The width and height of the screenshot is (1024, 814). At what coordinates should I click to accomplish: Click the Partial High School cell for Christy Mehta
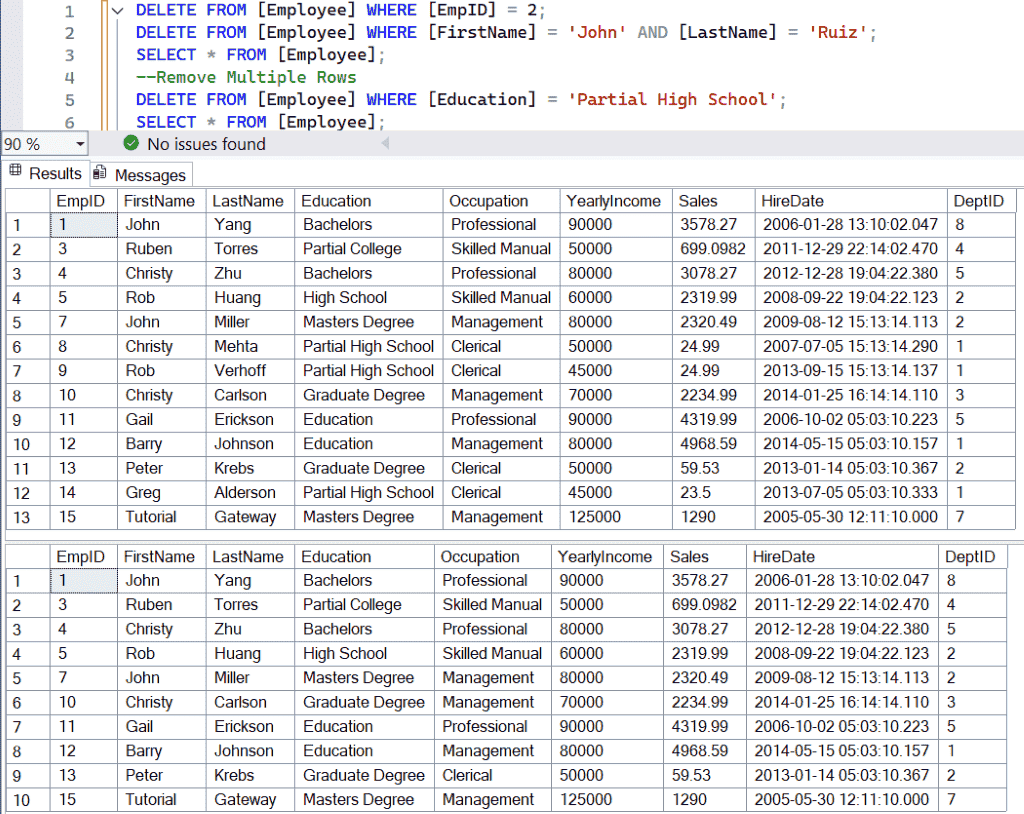coord(368,346)
